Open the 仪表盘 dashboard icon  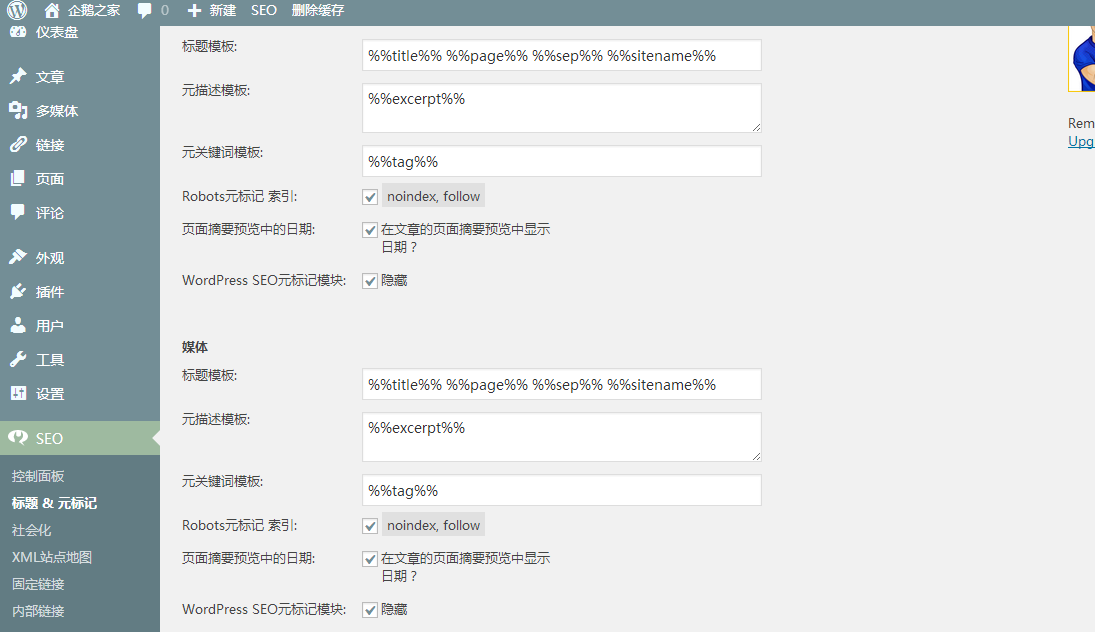click(18, 32)
